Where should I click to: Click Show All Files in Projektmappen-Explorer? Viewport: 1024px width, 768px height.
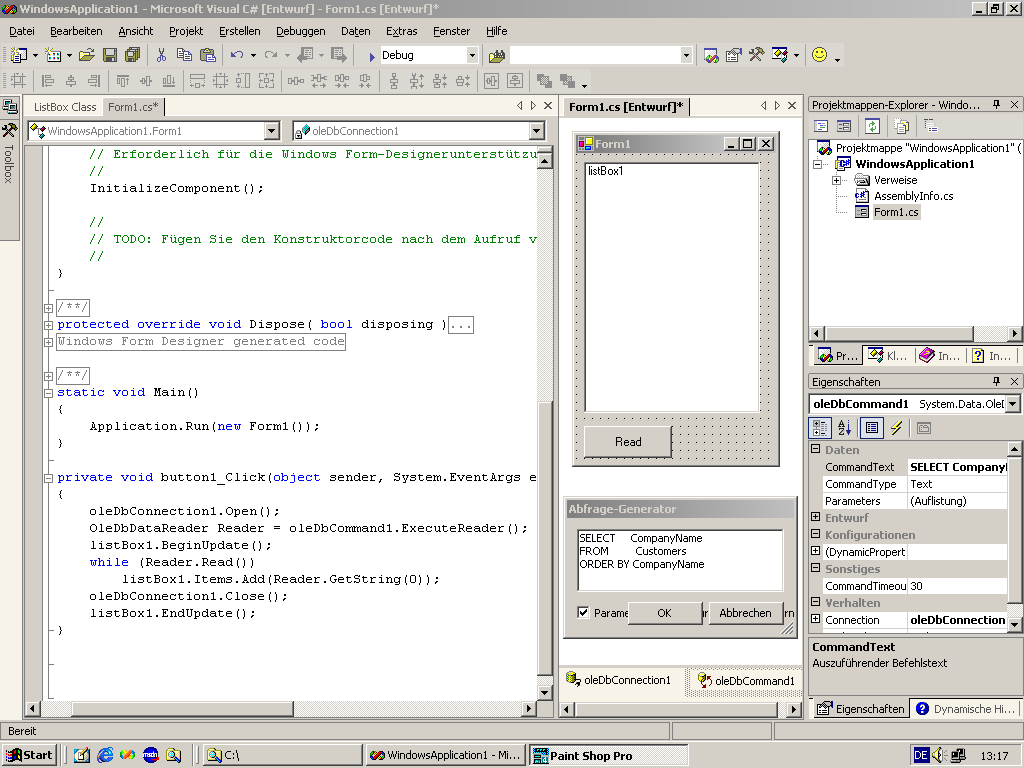pyautogui.click(x=902, y=125)
